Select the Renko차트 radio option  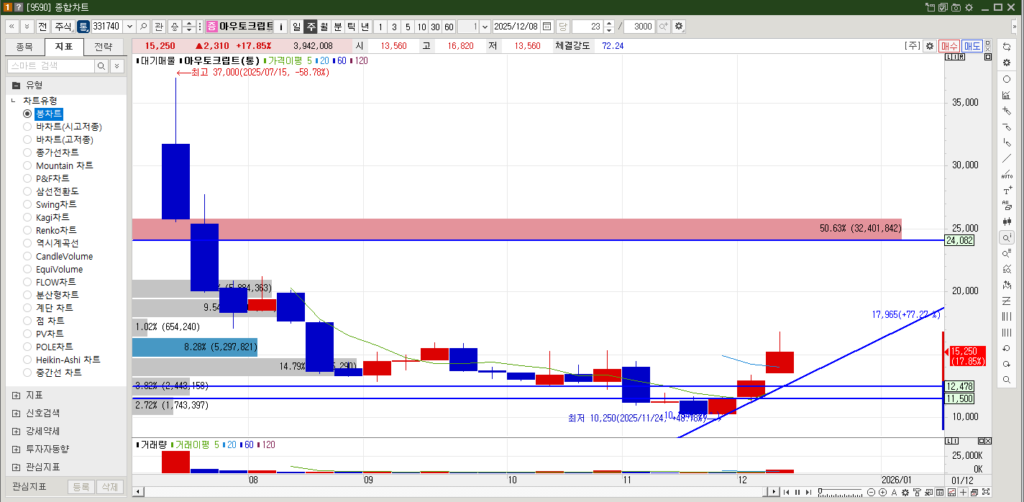pyautogui.click(x=28, y=230)
